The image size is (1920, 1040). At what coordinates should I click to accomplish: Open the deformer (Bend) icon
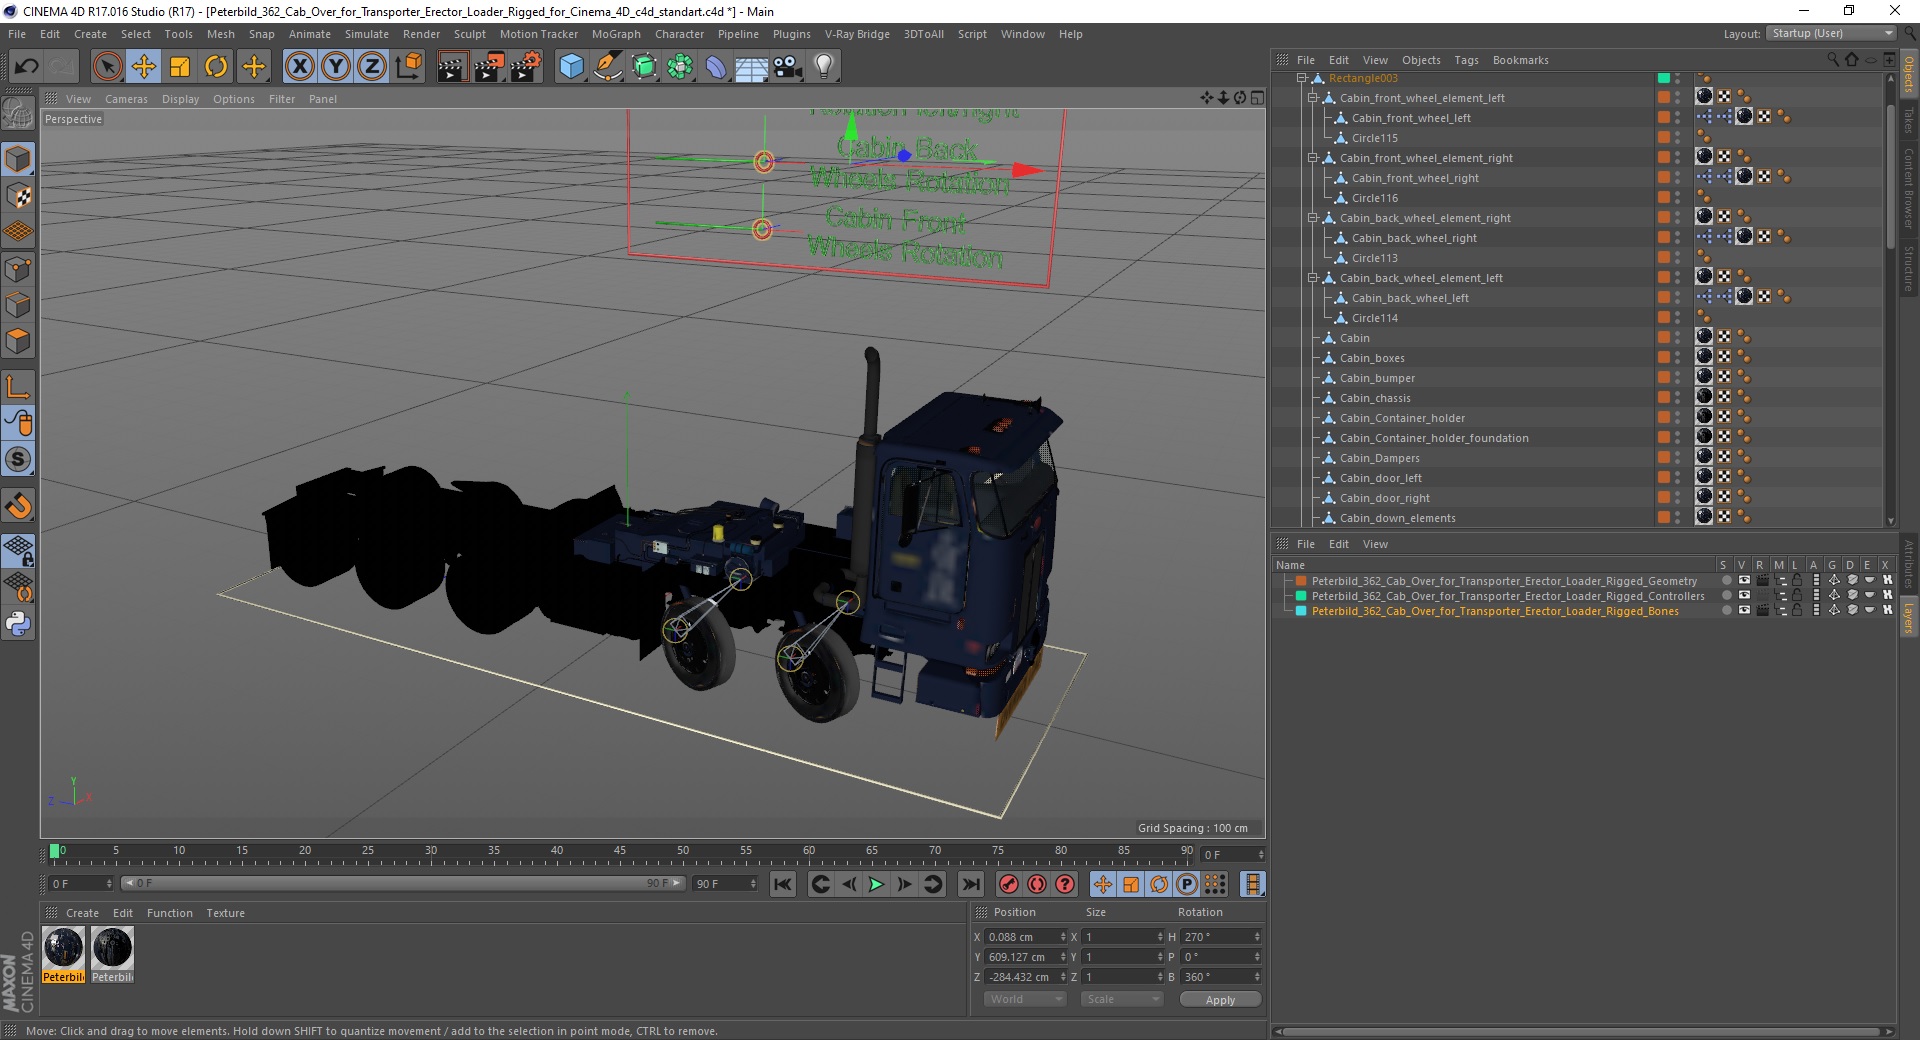click(x=716, y=67)
